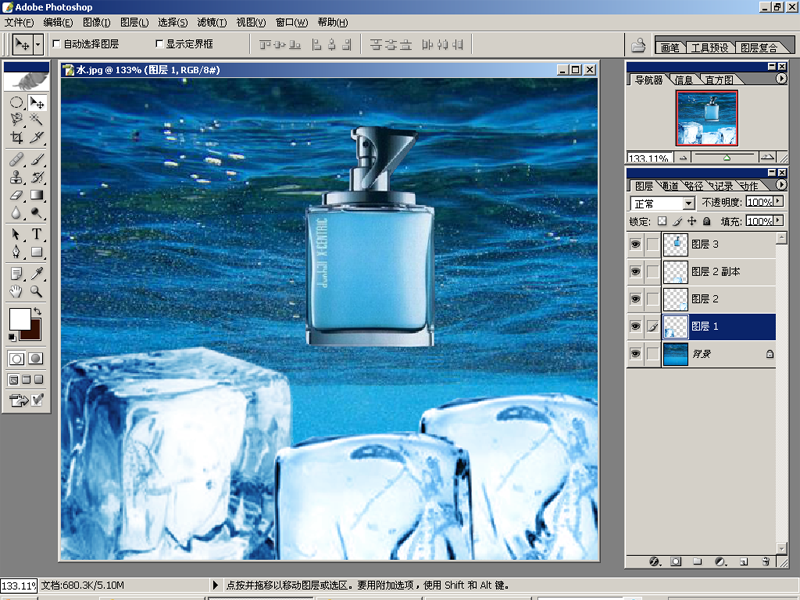The image size is (800, 600).
Task: Swap foreground and background colors
Action: 37,311
